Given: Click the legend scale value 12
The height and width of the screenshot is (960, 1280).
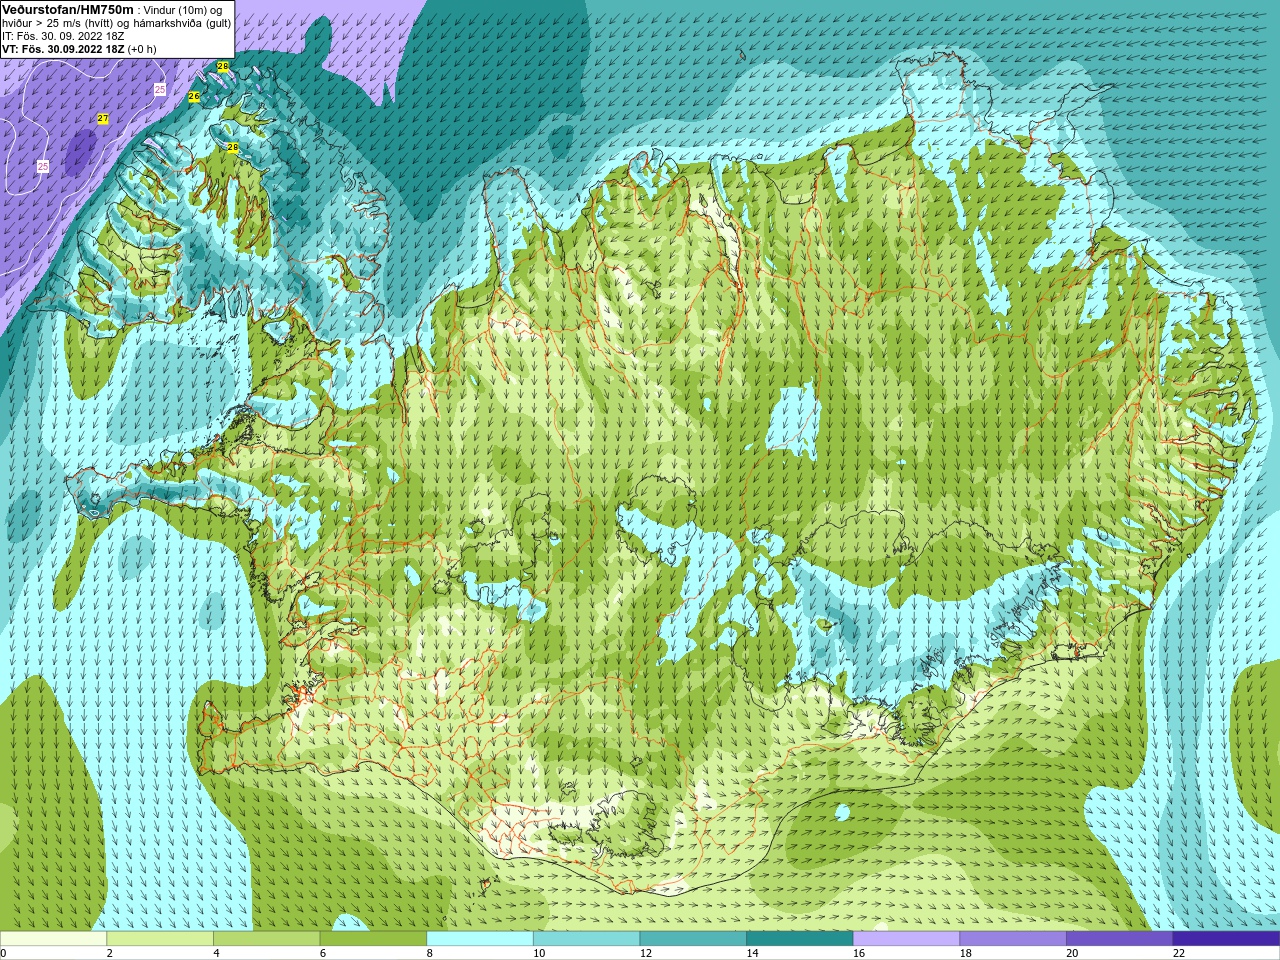Looking at the screenshot, I should (x=646, y=953).
